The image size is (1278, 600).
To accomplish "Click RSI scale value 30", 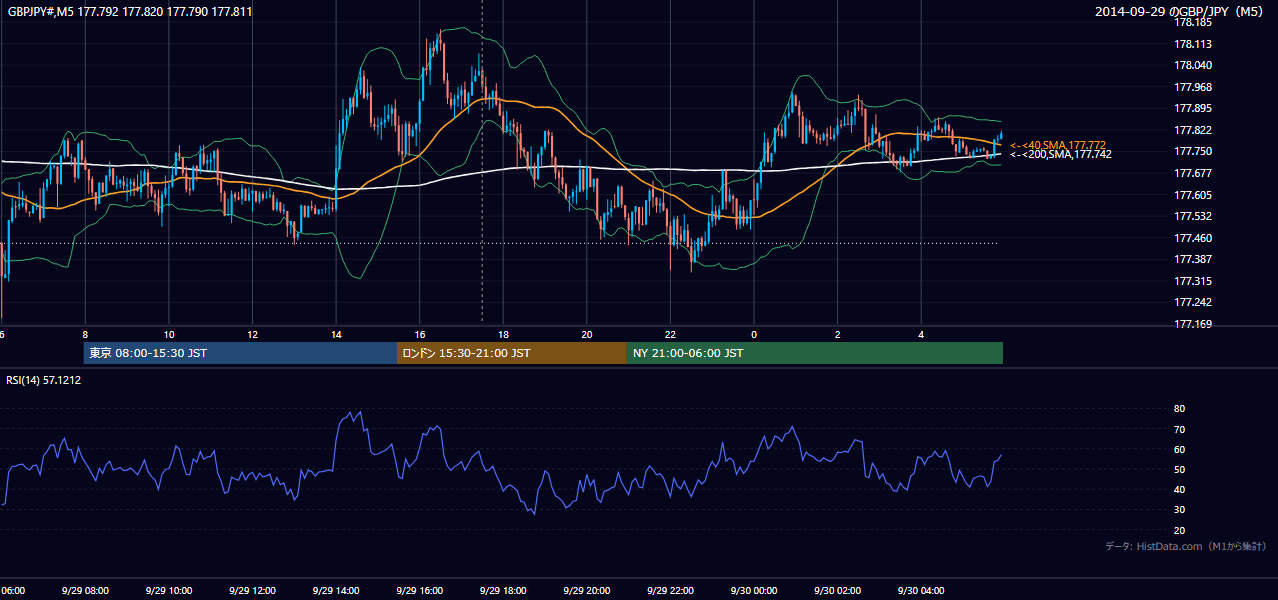I will pos(1179,510).
